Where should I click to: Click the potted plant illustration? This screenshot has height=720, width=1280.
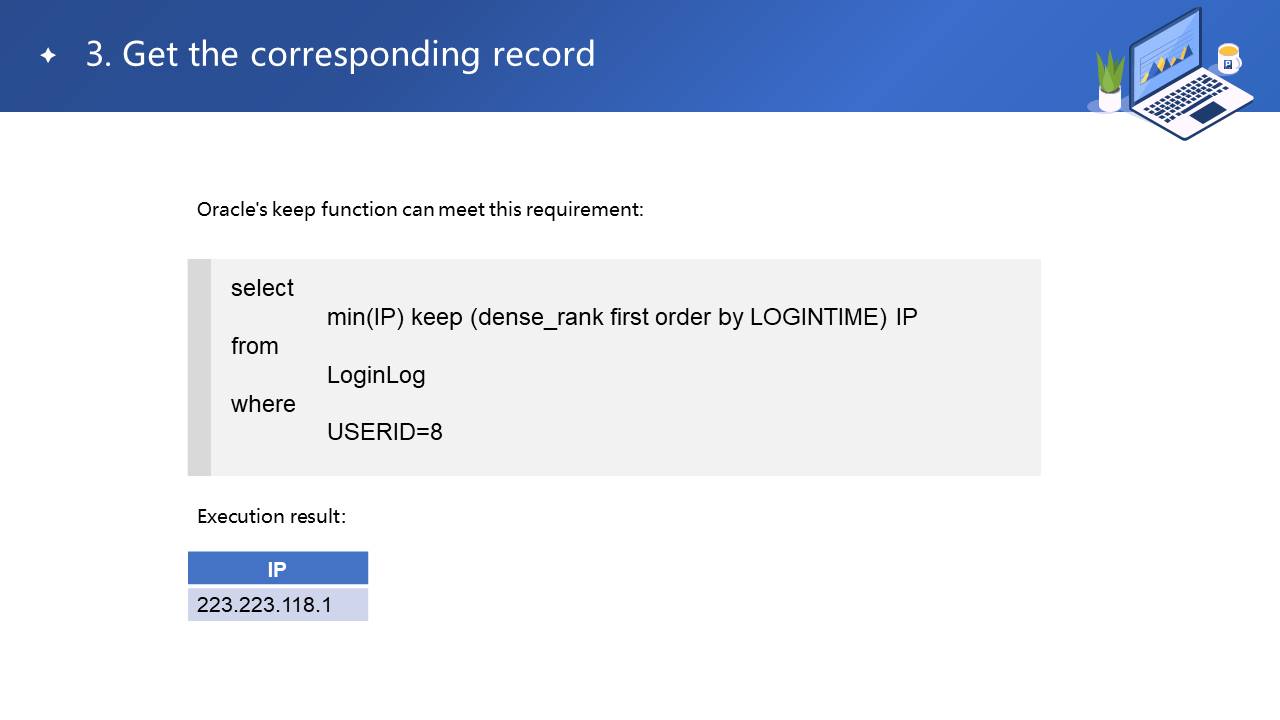[1110, 82]
